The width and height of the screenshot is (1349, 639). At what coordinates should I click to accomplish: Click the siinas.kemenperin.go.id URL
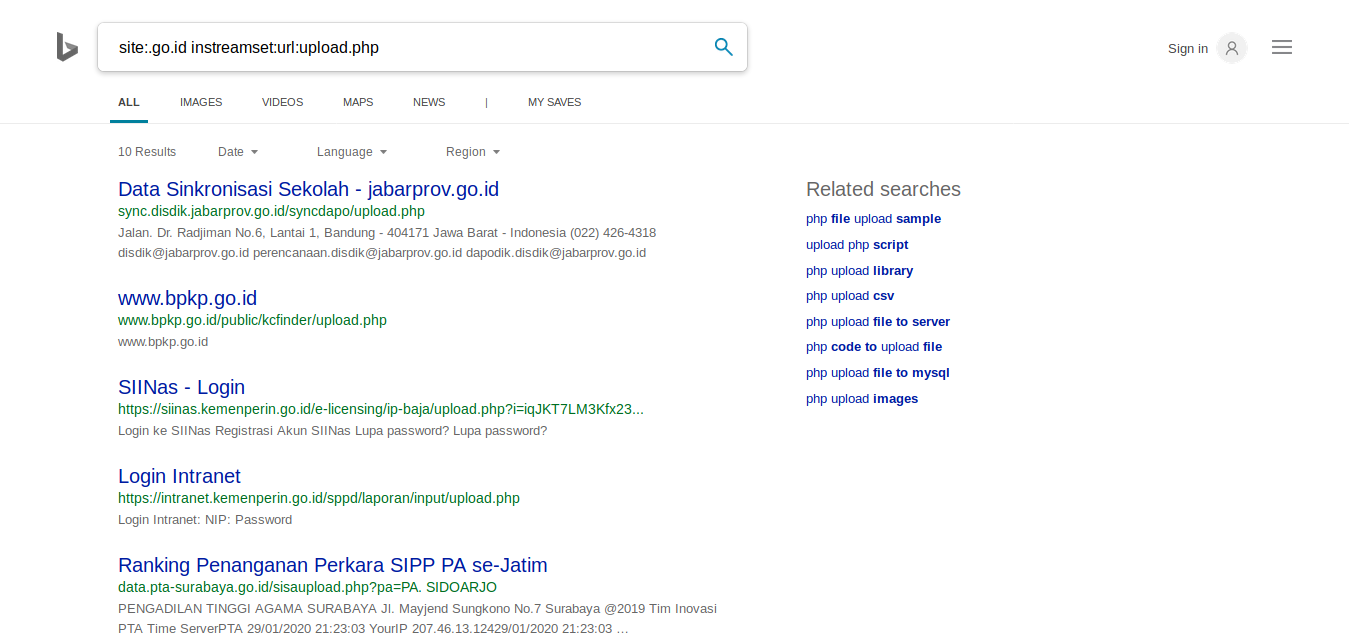pyautogui.click(x=381, y=409)
